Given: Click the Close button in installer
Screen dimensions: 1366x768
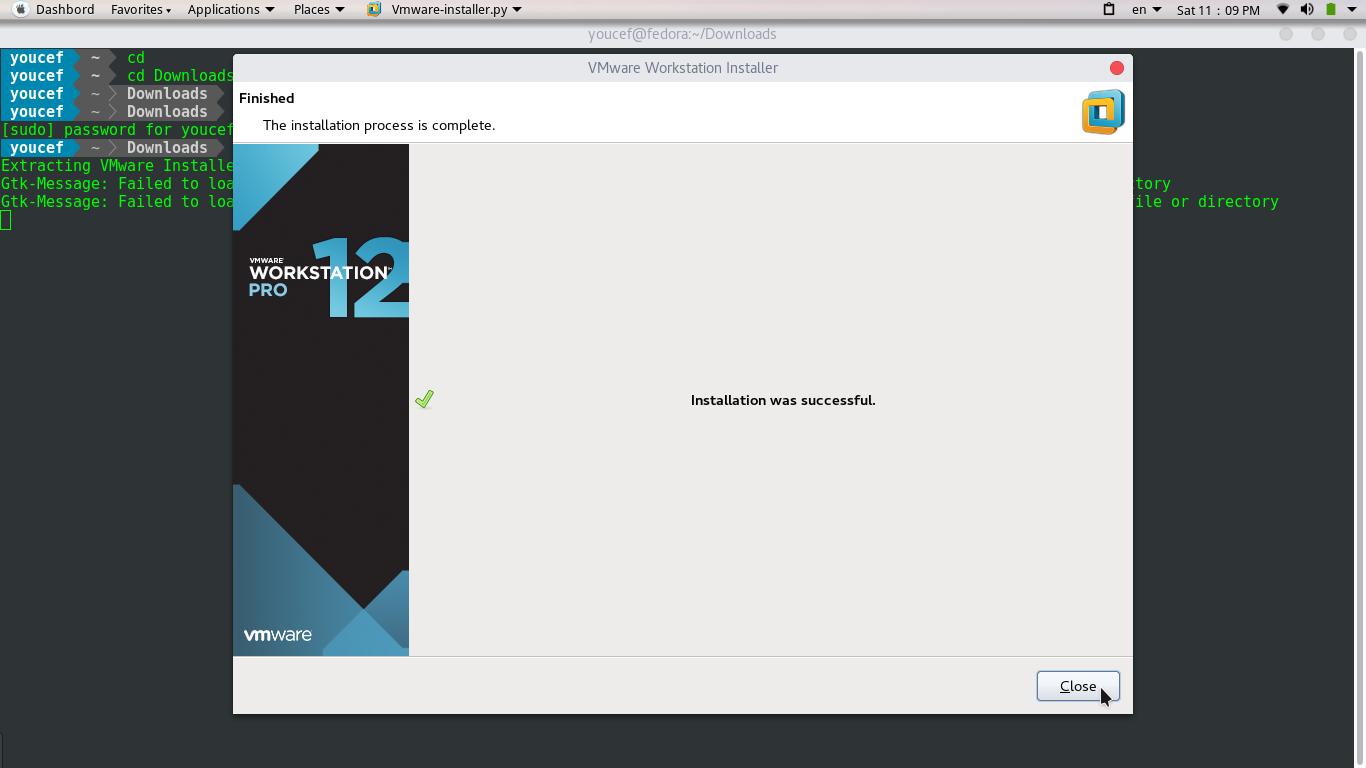Looking at the screenshot, I should pyautogui.click(x=1078, y=686).
